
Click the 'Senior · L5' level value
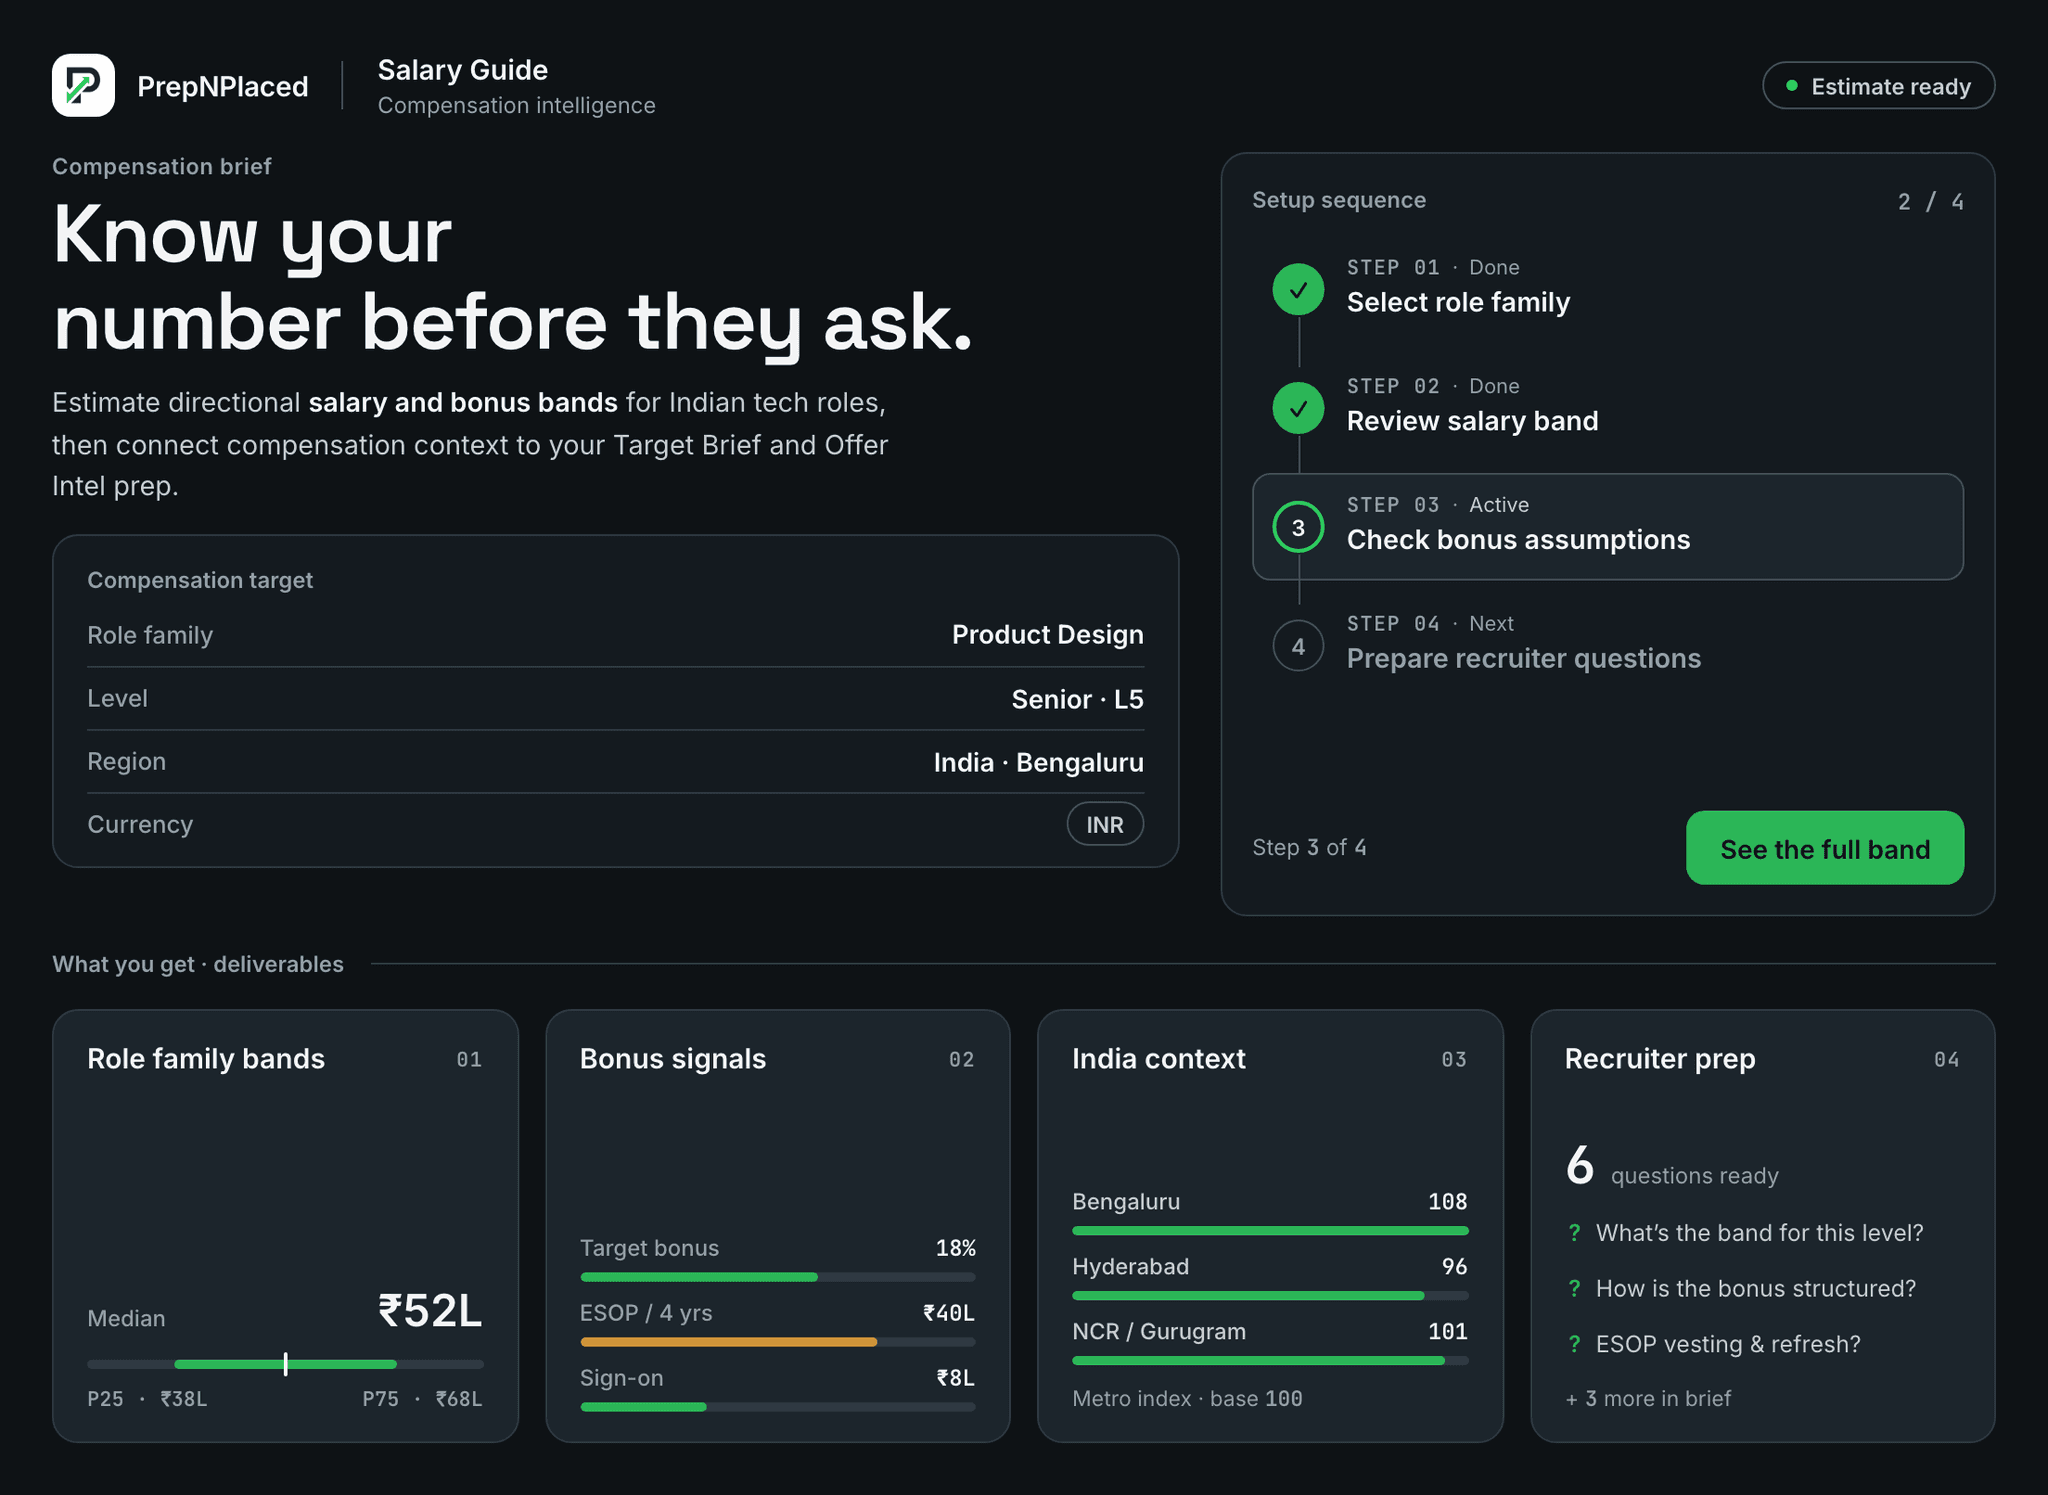[1077, 699]
